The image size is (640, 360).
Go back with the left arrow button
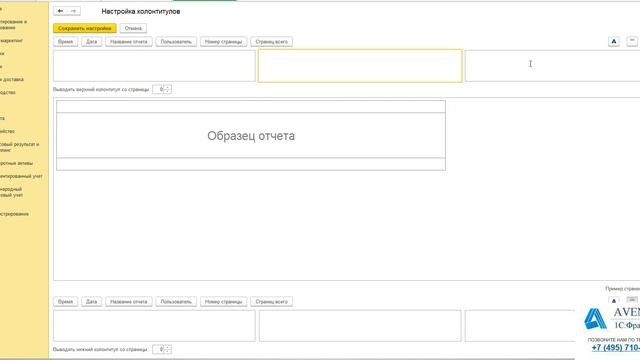pos(60,11)
